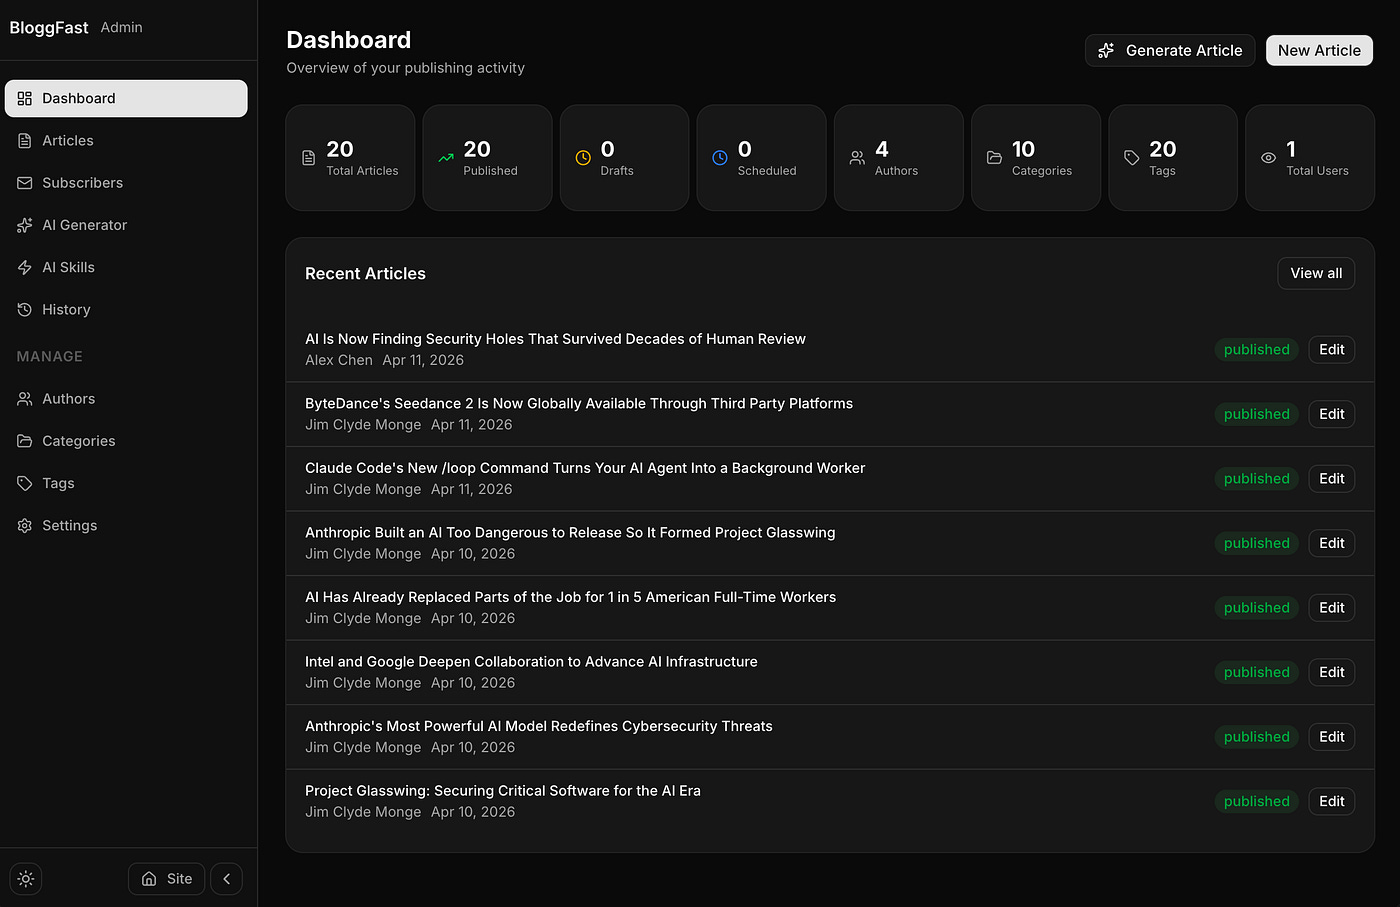Click the Categories folder icon
Screen dimensions: 1400x907
(x=24, y=441)
